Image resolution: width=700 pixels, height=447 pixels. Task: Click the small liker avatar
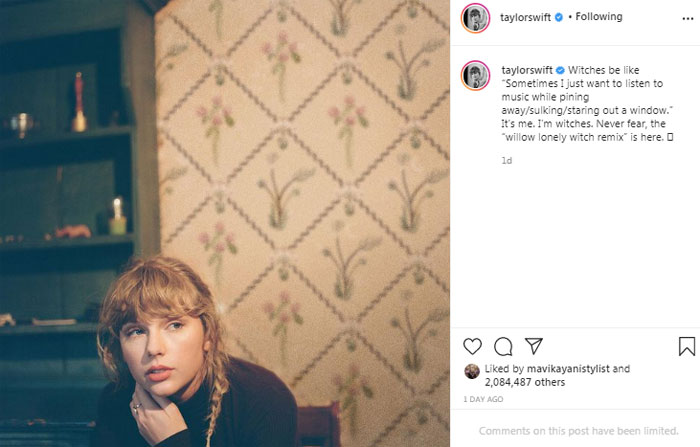(x=472, y=371)
